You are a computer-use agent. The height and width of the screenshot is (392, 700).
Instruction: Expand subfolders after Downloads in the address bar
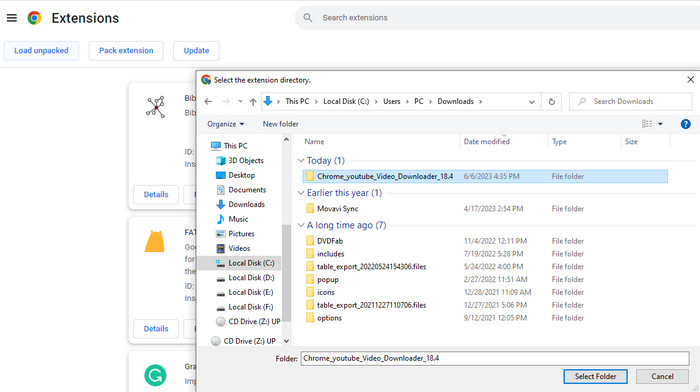click(x=481, y=101)
